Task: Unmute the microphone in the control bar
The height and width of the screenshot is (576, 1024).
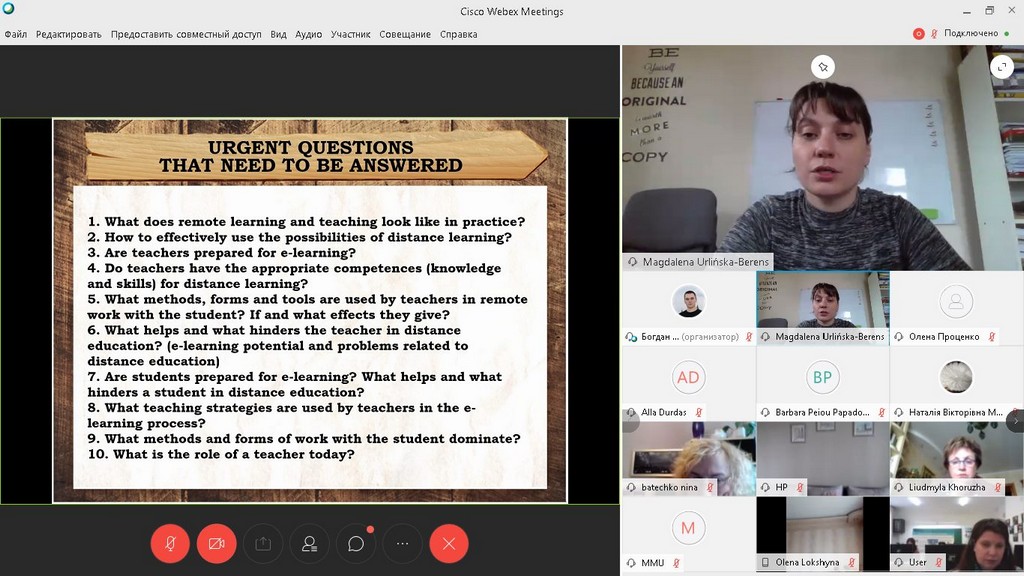Action: tap(170, 544)
